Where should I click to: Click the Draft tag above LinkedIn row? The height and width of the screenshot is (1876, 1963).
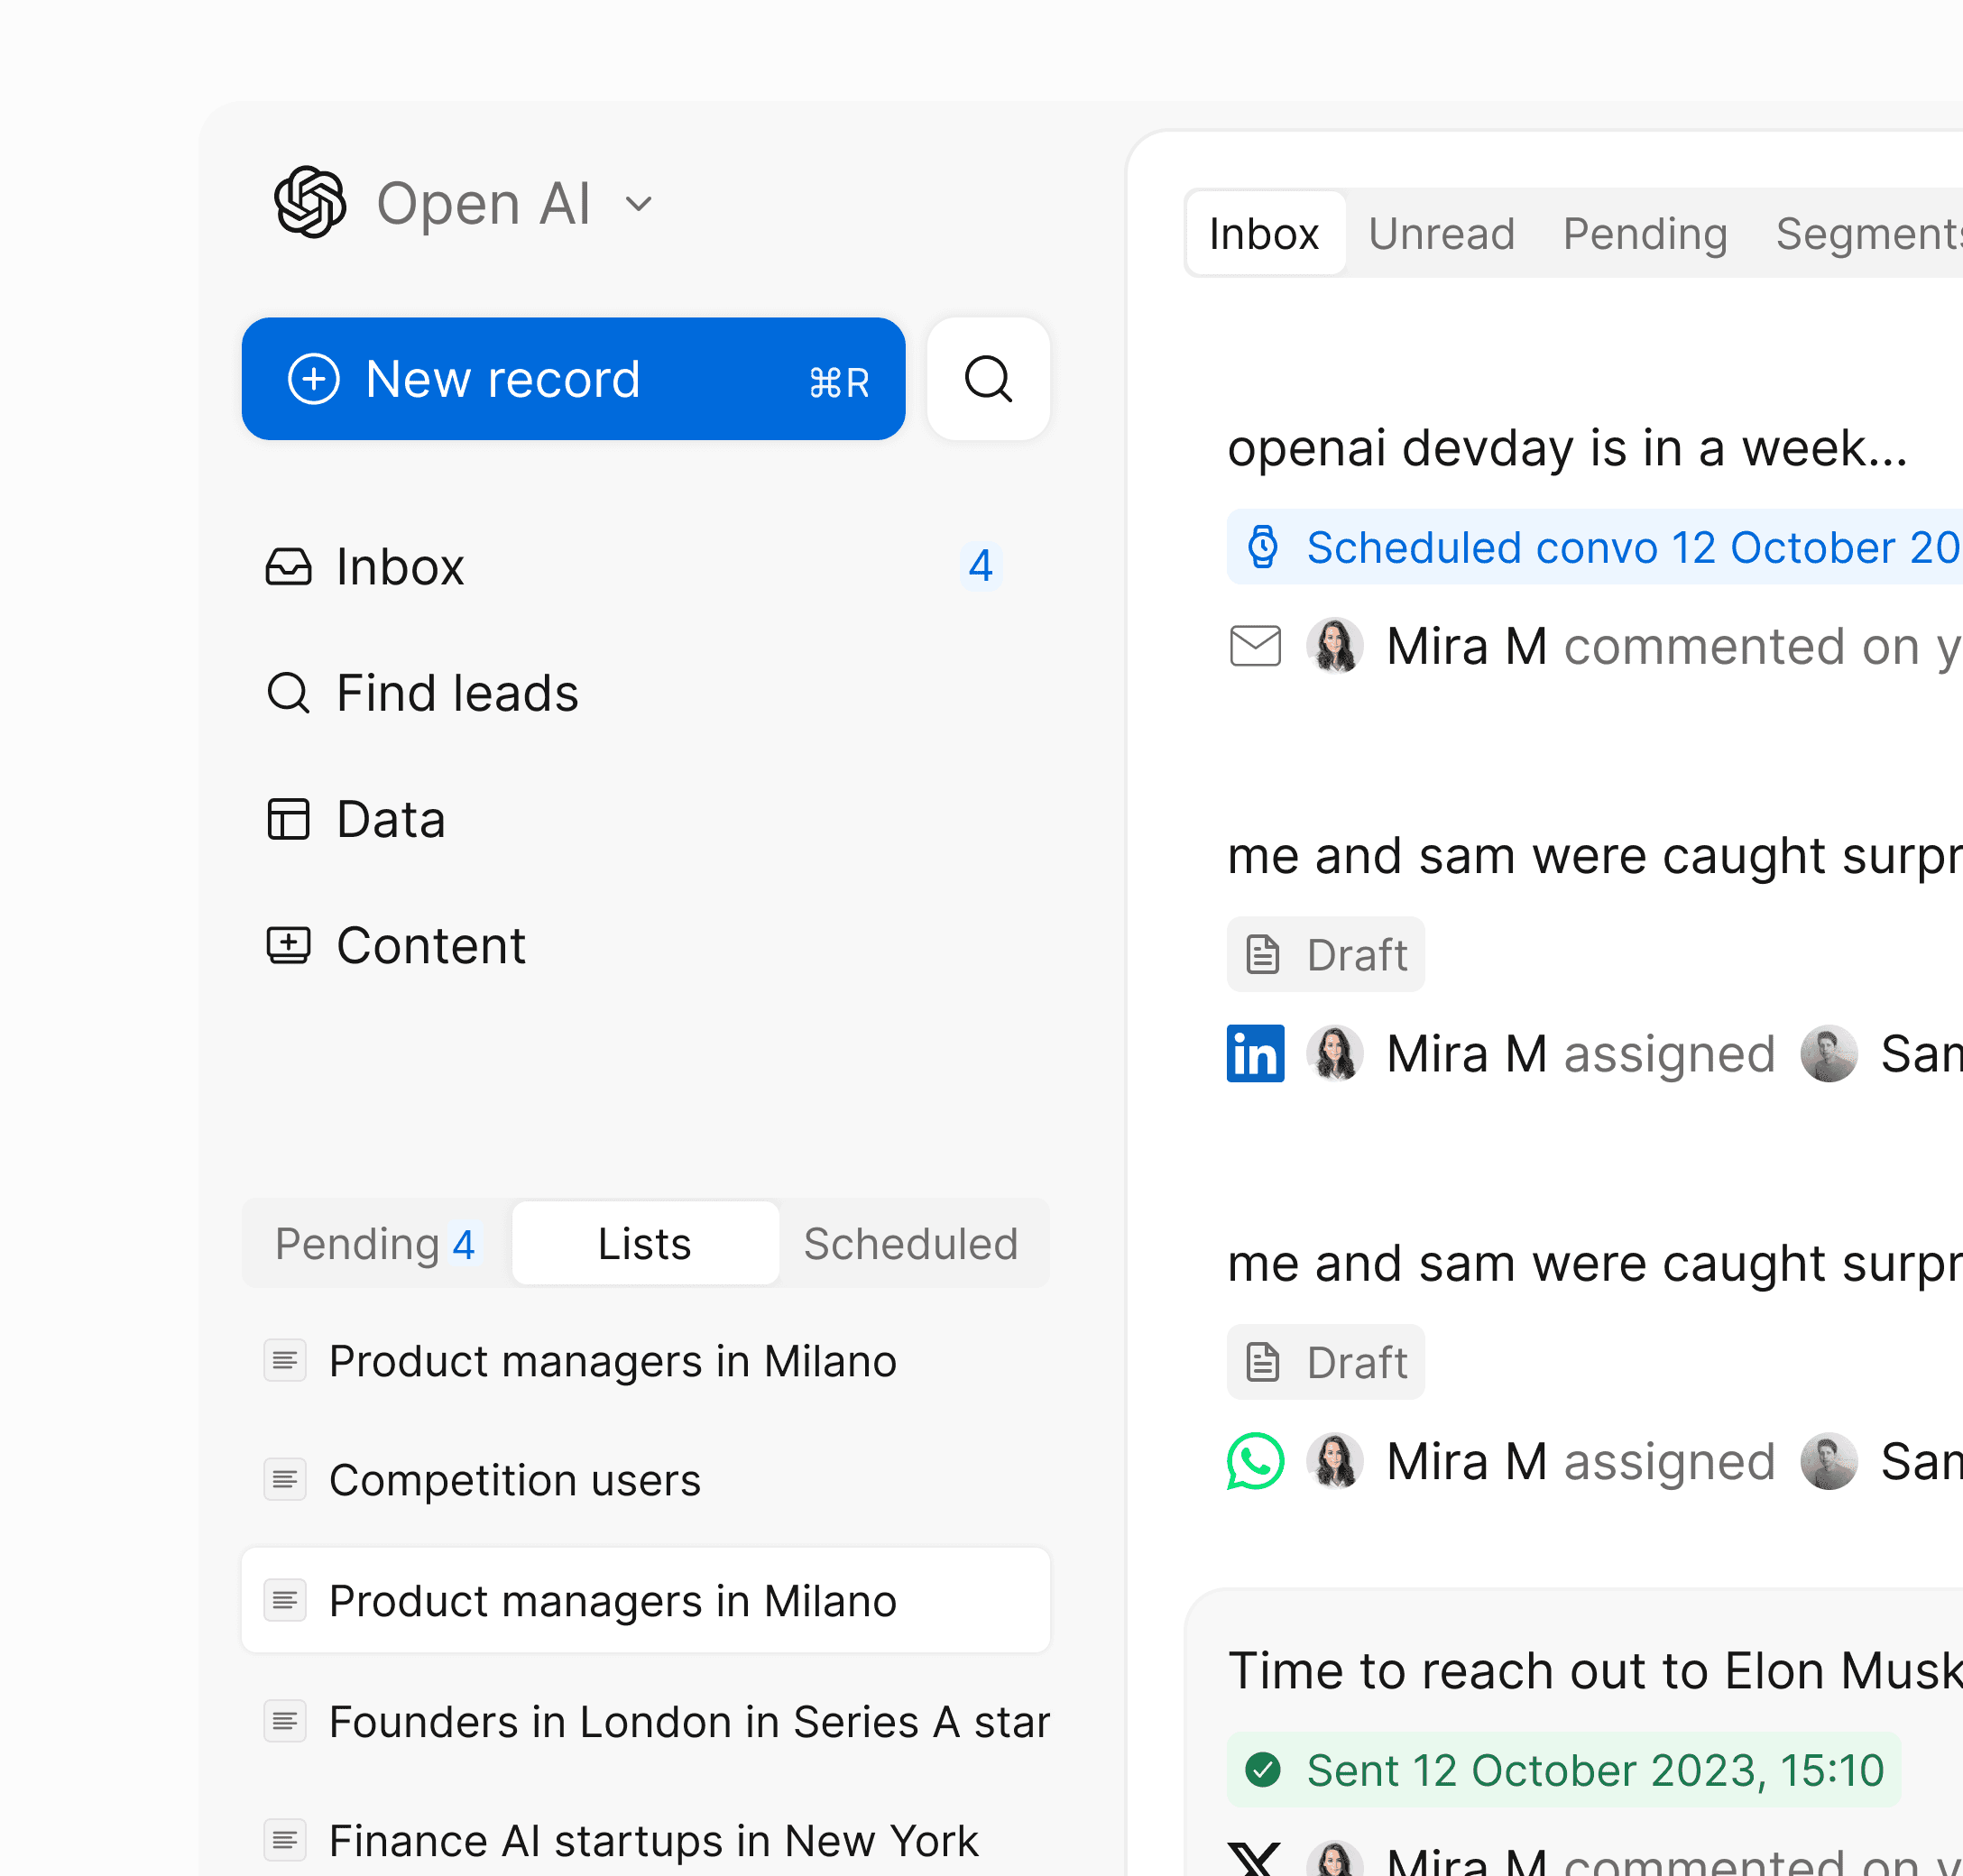tap(1325, 954)
